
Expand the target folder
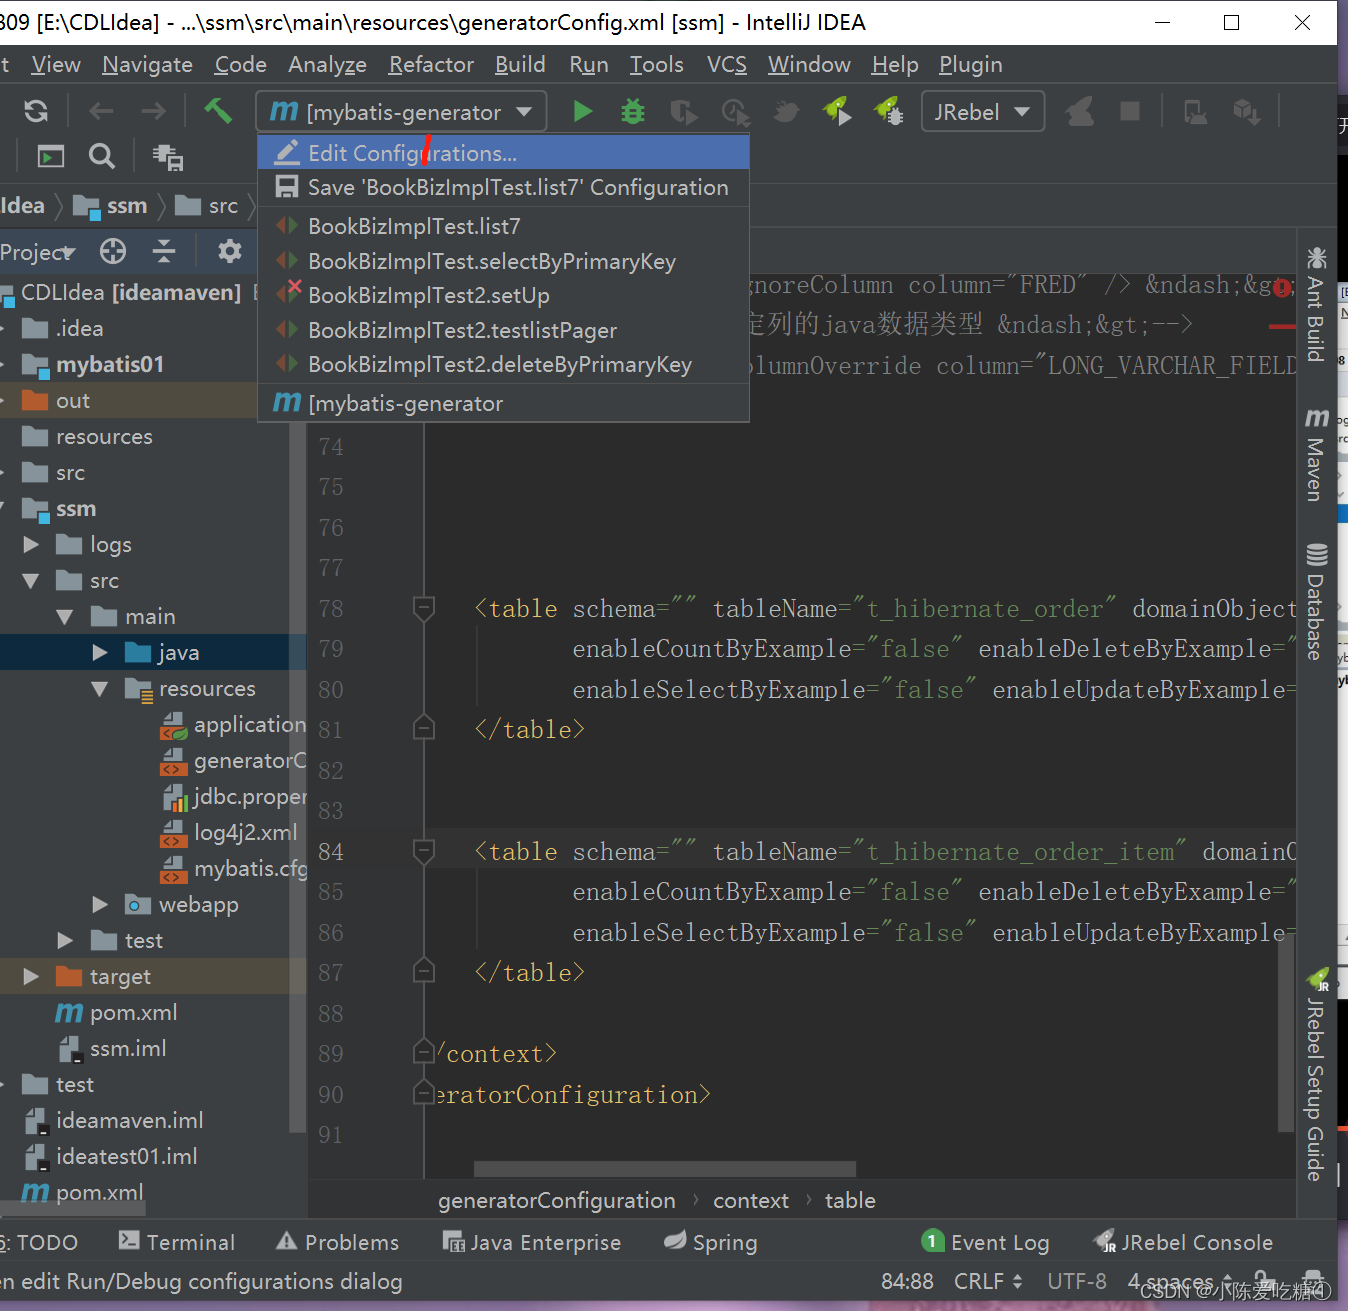pyautogui.click(x=31, y=977)
